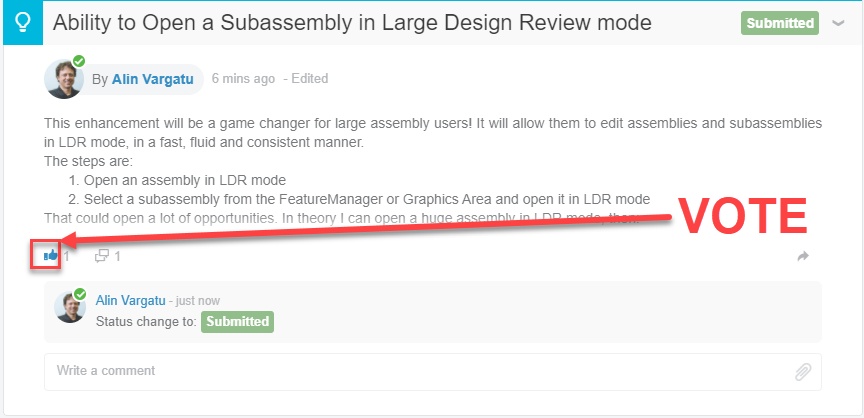The image size is (864, 418).
Task: Click the Submitted badge in status change
Action: (237, 322)
